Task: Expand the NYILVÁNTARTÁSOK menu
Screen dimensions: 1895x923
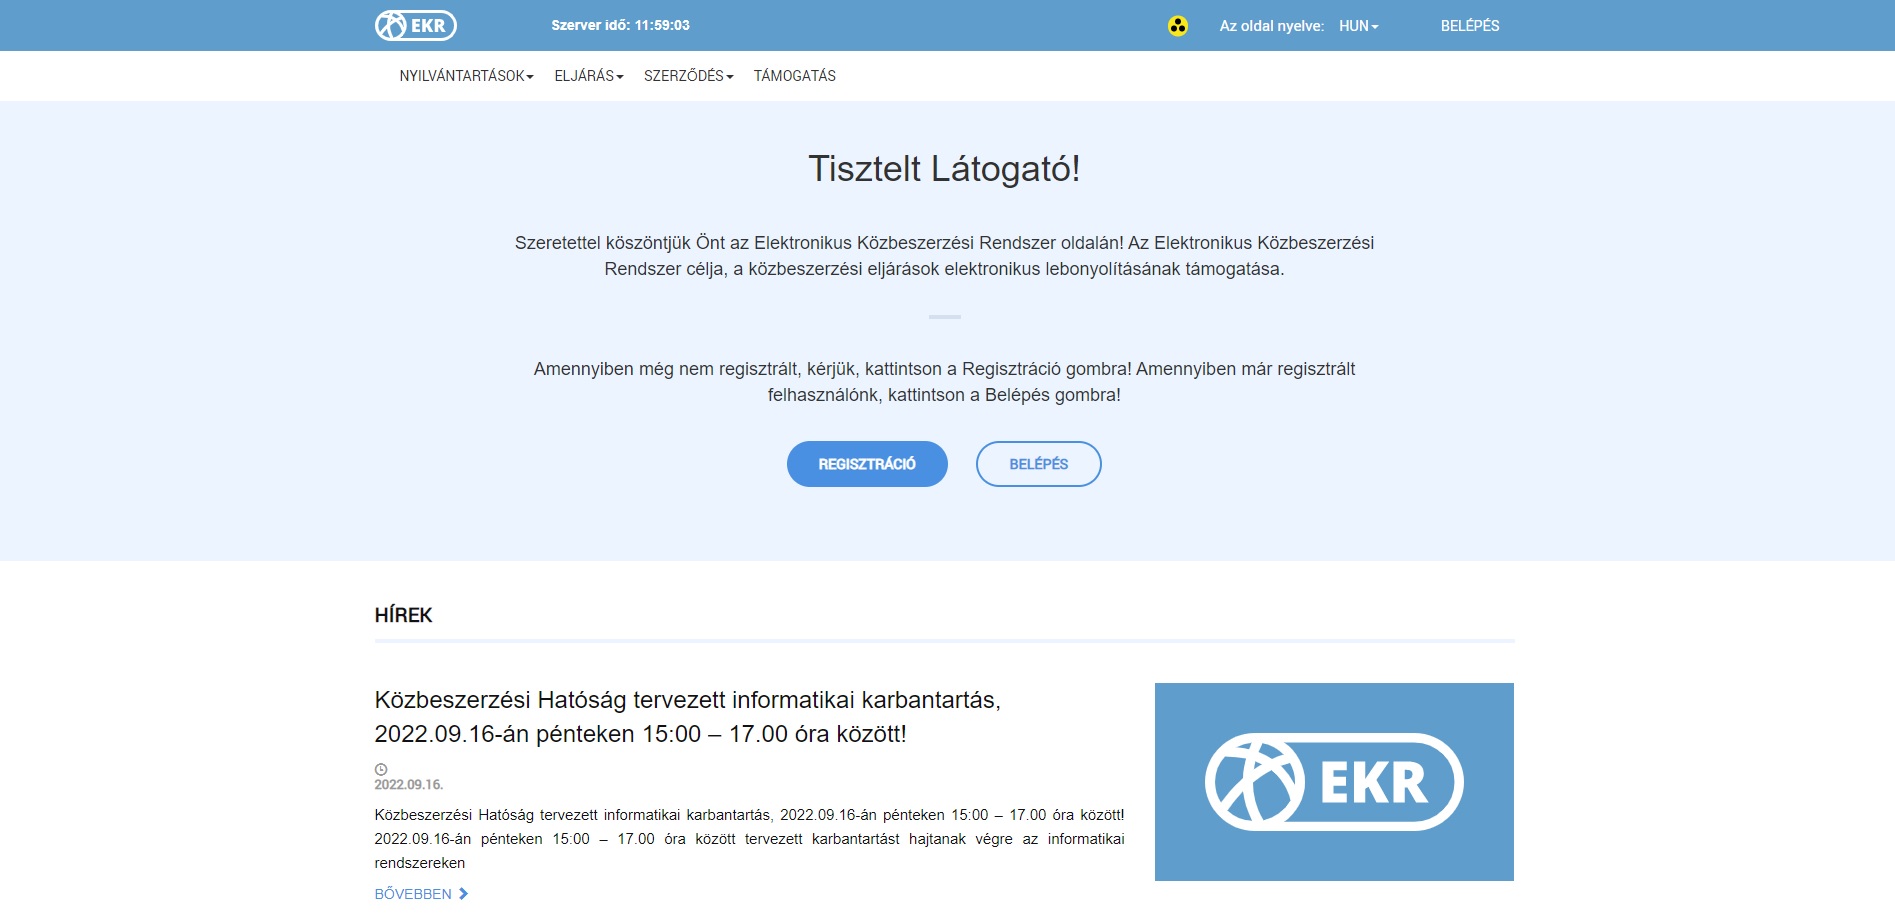Action: 466,76
